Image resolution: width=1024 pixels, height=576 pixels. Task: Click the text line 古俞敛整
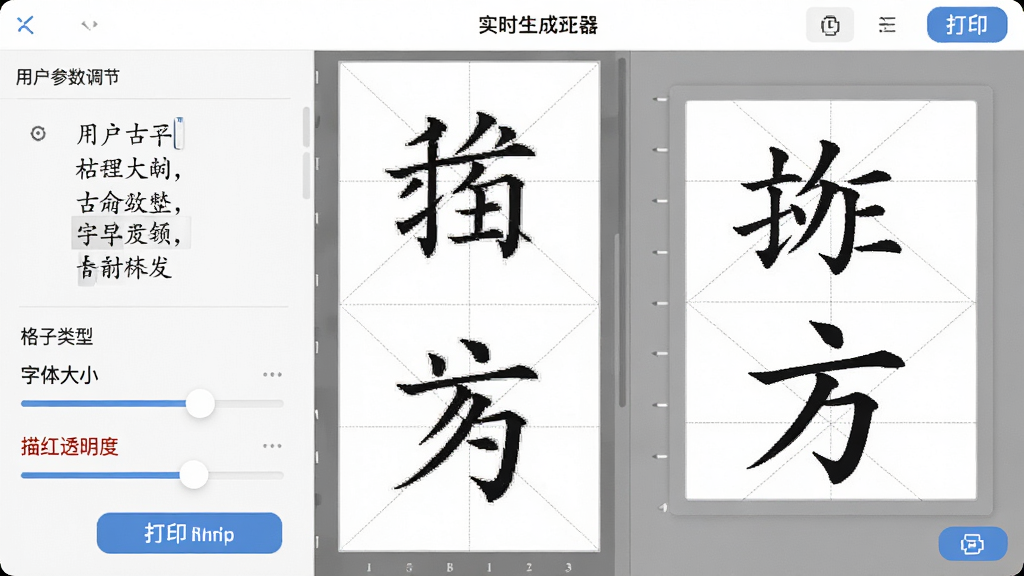click(x=129, y=202)
